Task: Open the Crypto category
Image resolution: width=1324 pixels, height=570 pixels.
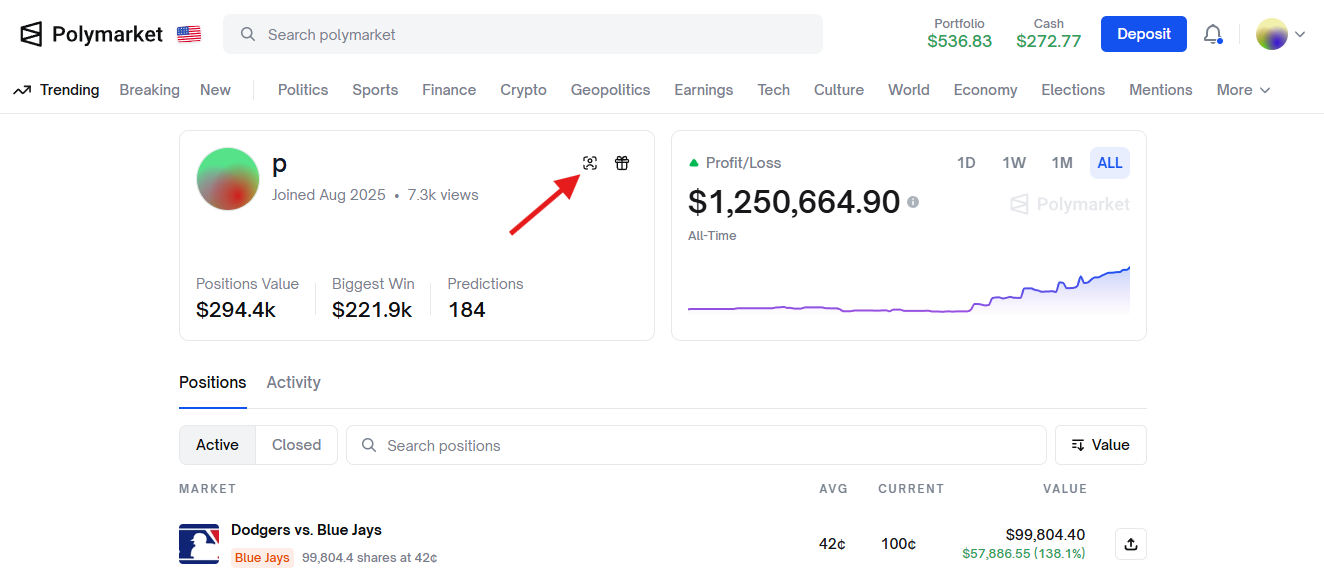Action: 523,90
